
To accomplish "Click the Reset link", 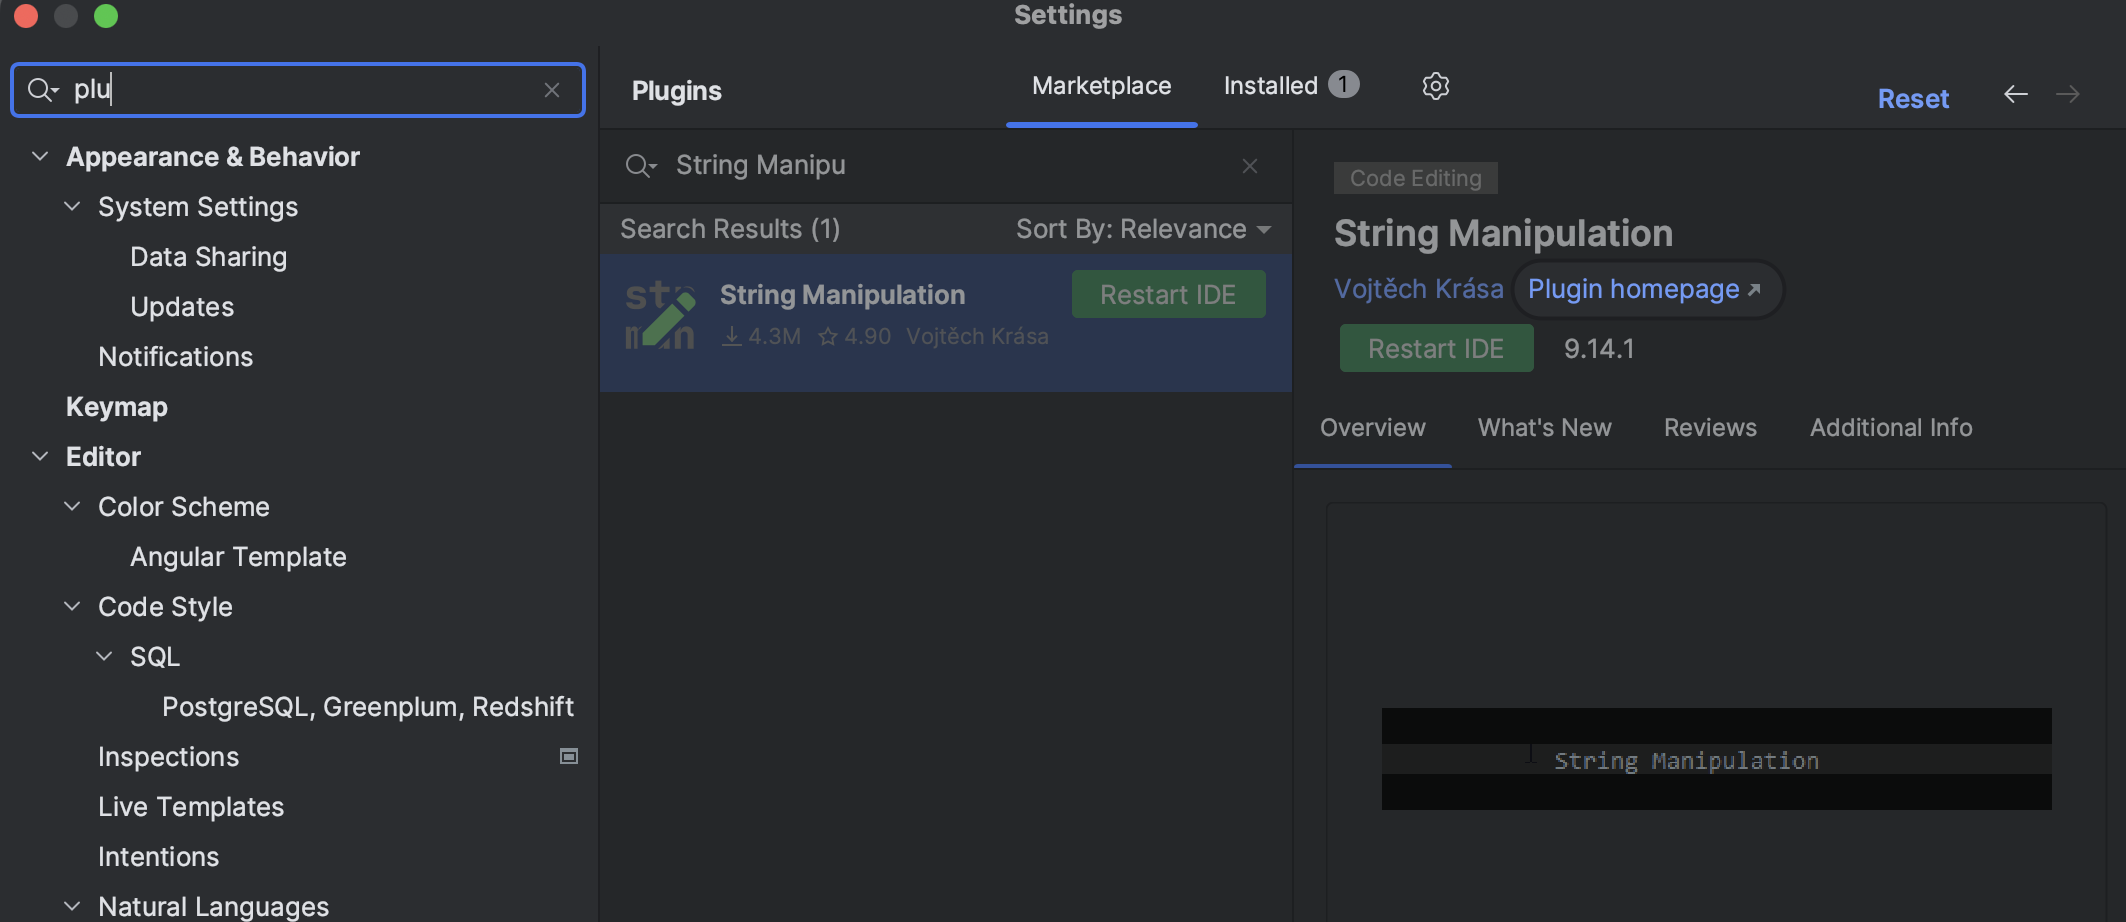I will tap(1913, 99).
